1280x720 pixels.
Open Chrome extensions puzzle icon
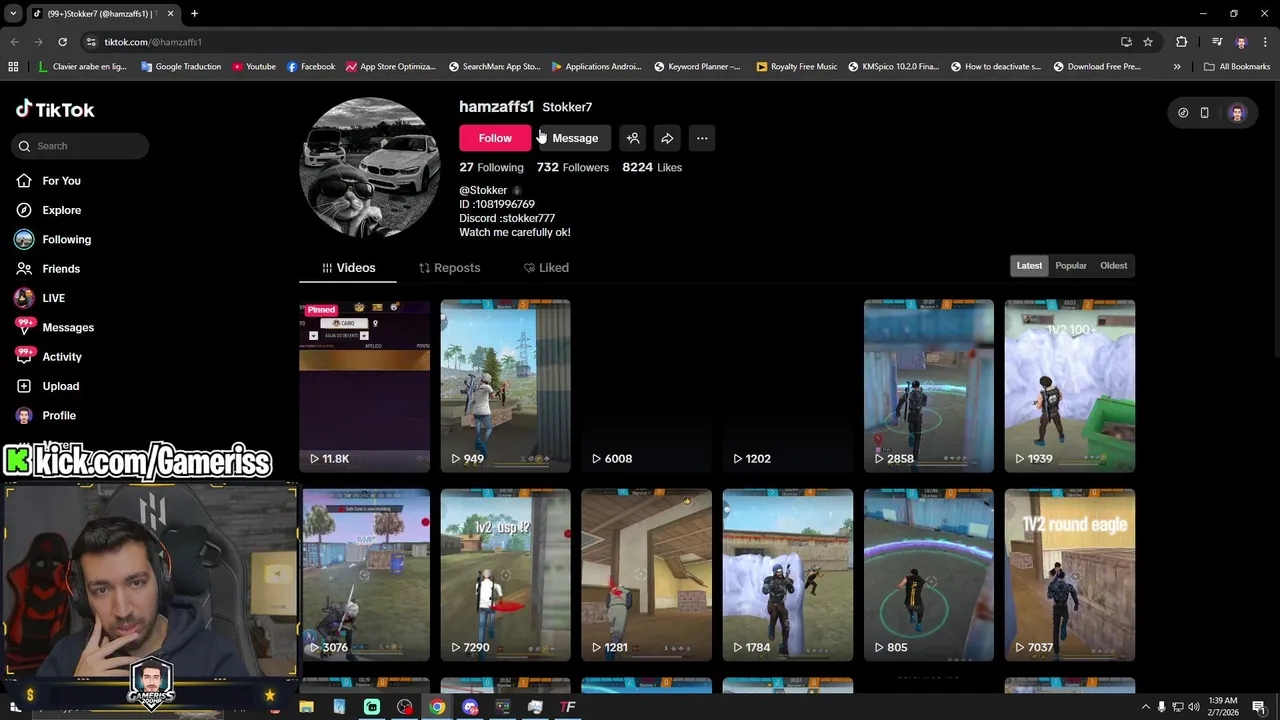(1182, 42)
